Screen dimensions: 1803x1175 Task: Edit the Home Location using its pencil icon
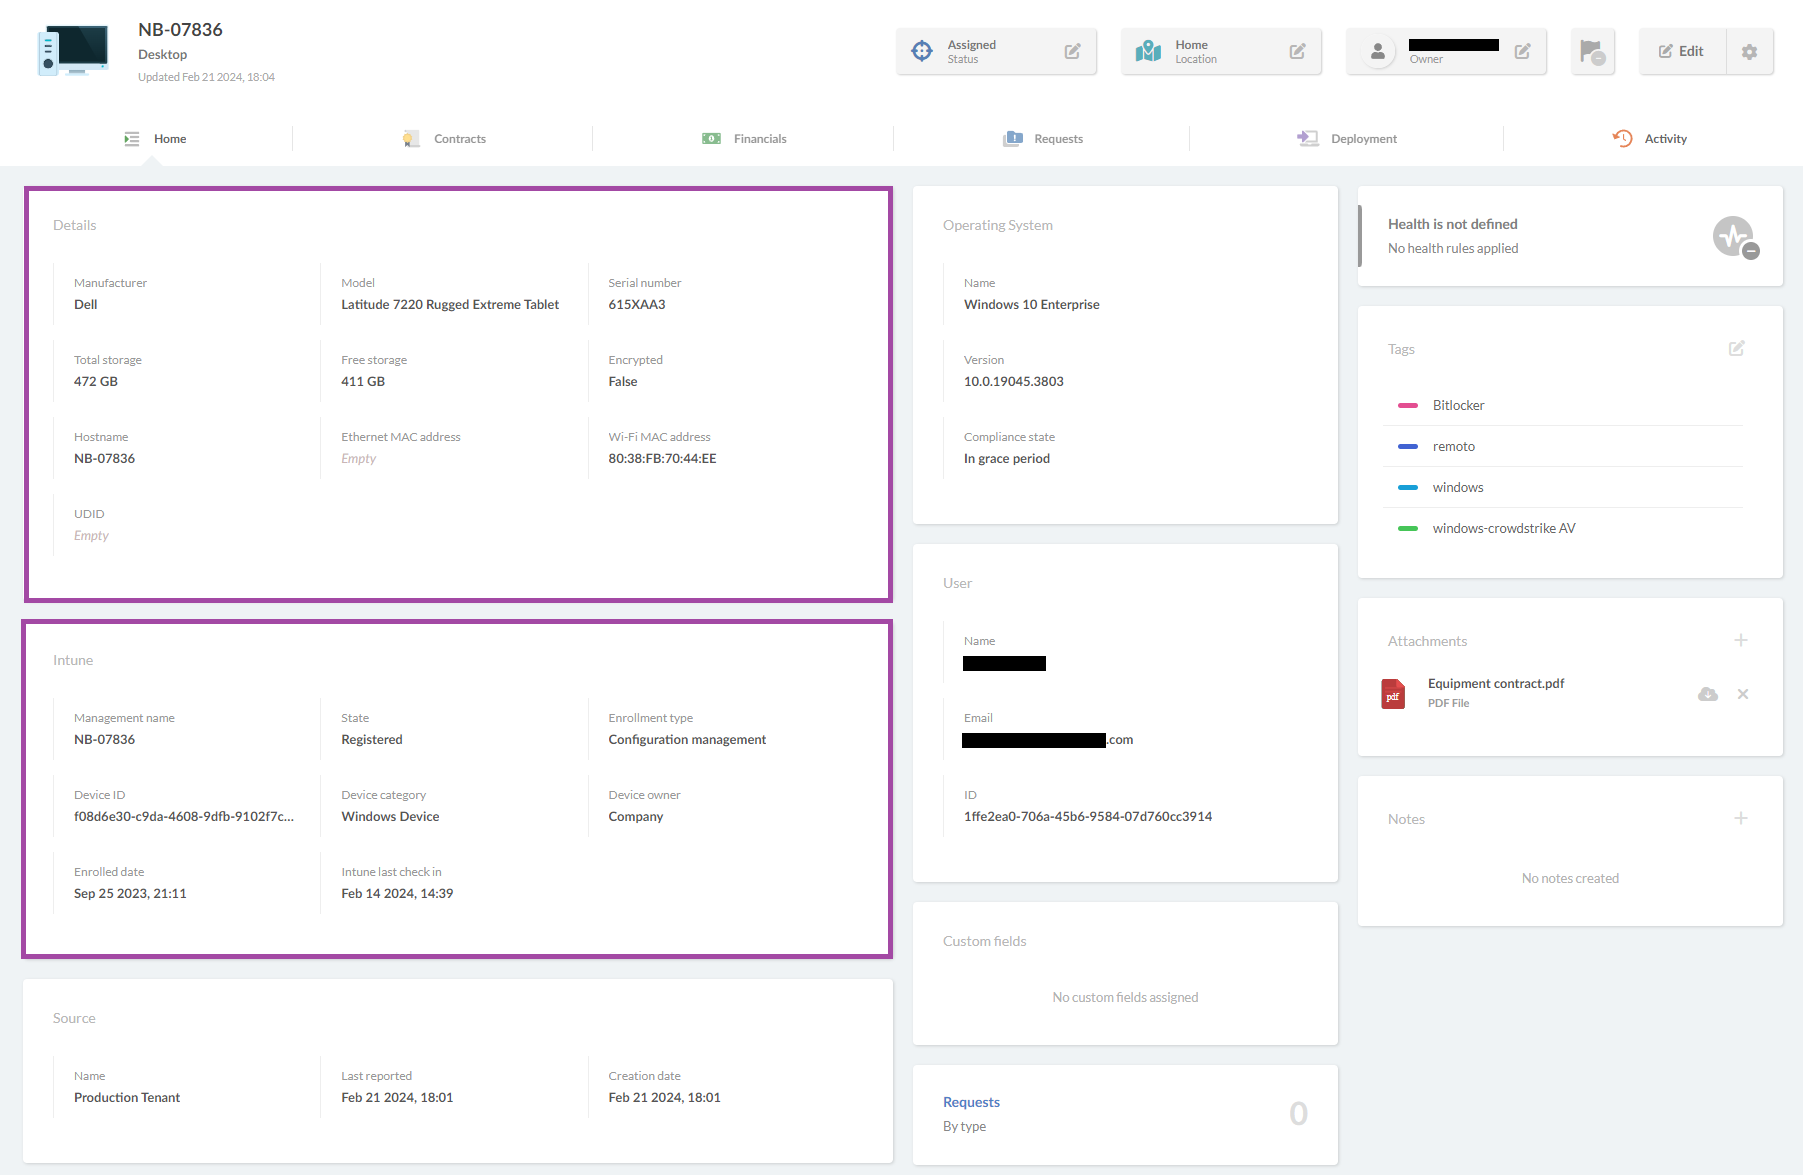[1298, 50]
